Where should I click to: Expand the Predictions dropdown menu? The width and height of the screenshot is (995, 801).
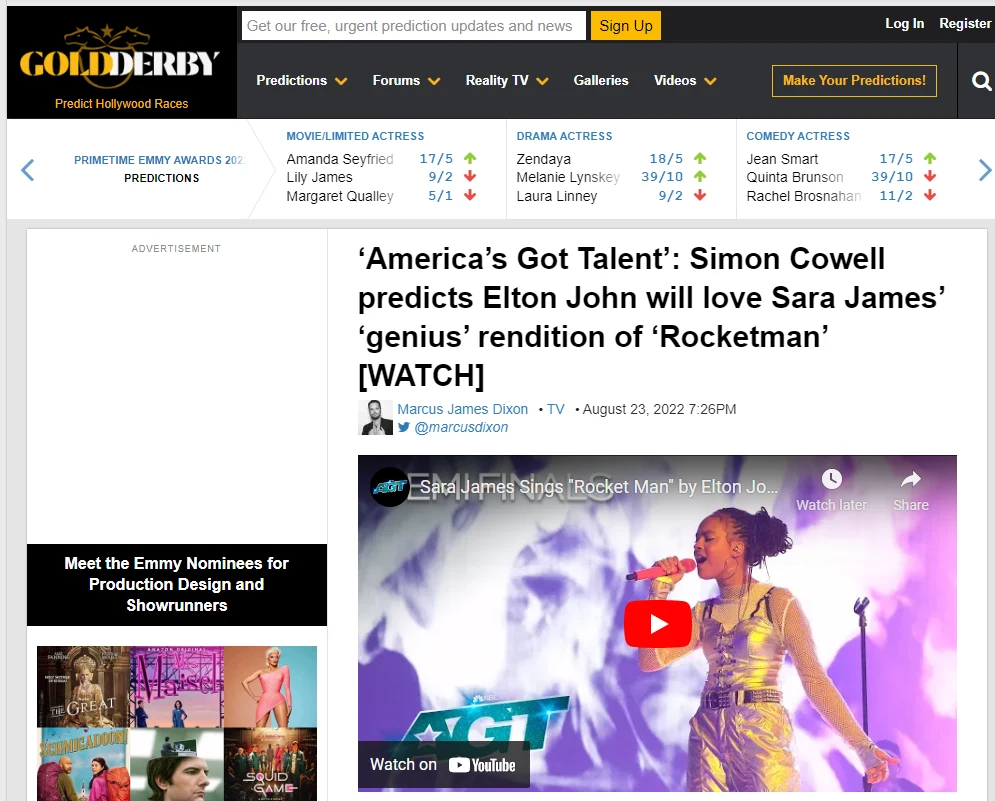point(301,81)
